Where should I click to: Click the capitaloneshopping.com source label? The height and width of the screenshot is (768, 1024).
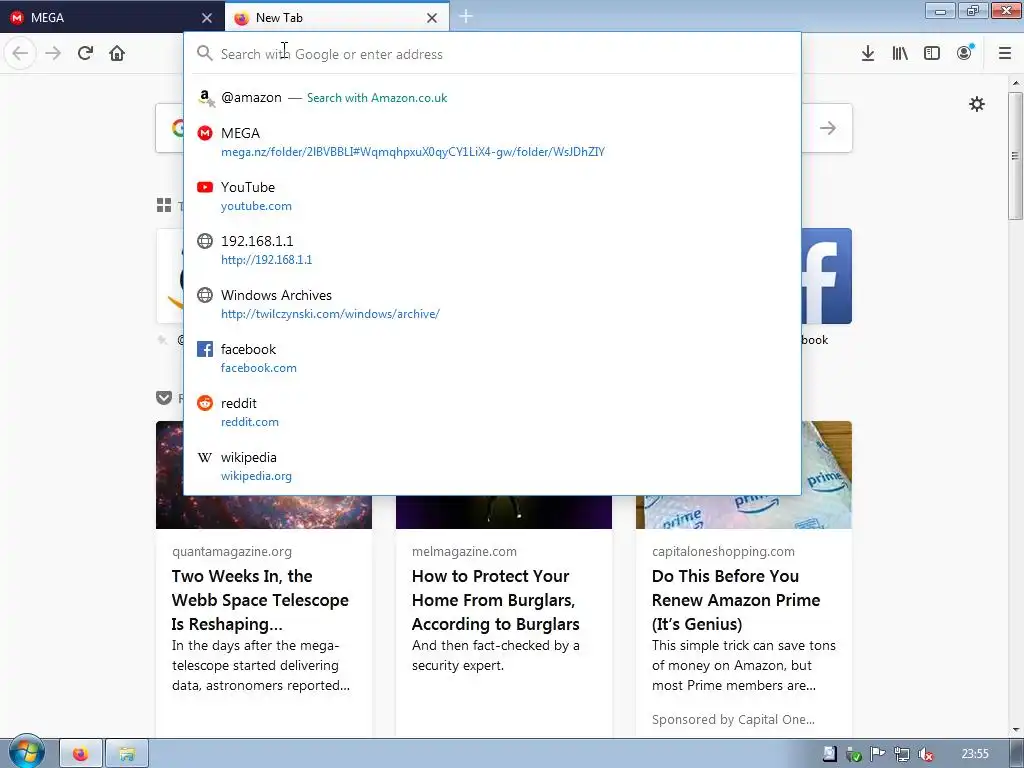click(x=723, y=551)
